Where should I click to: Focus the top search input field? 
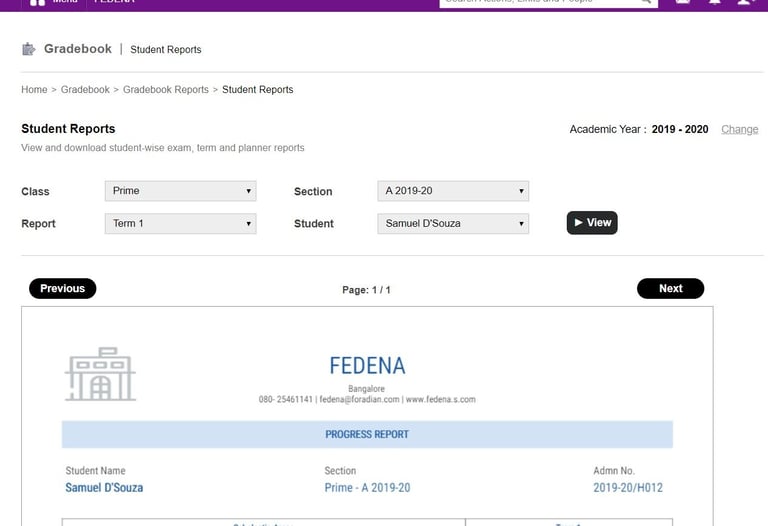click(540, 2)
